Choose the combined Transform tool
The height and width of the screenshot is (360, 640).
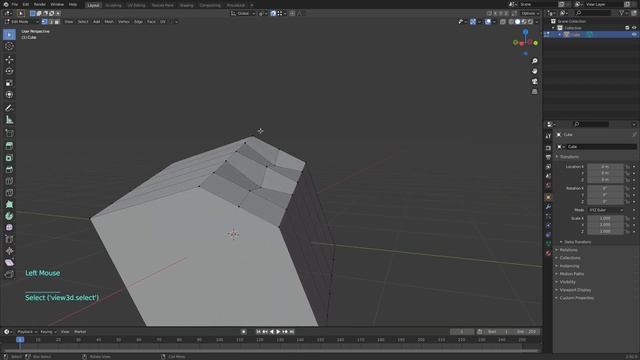point(9,94)
